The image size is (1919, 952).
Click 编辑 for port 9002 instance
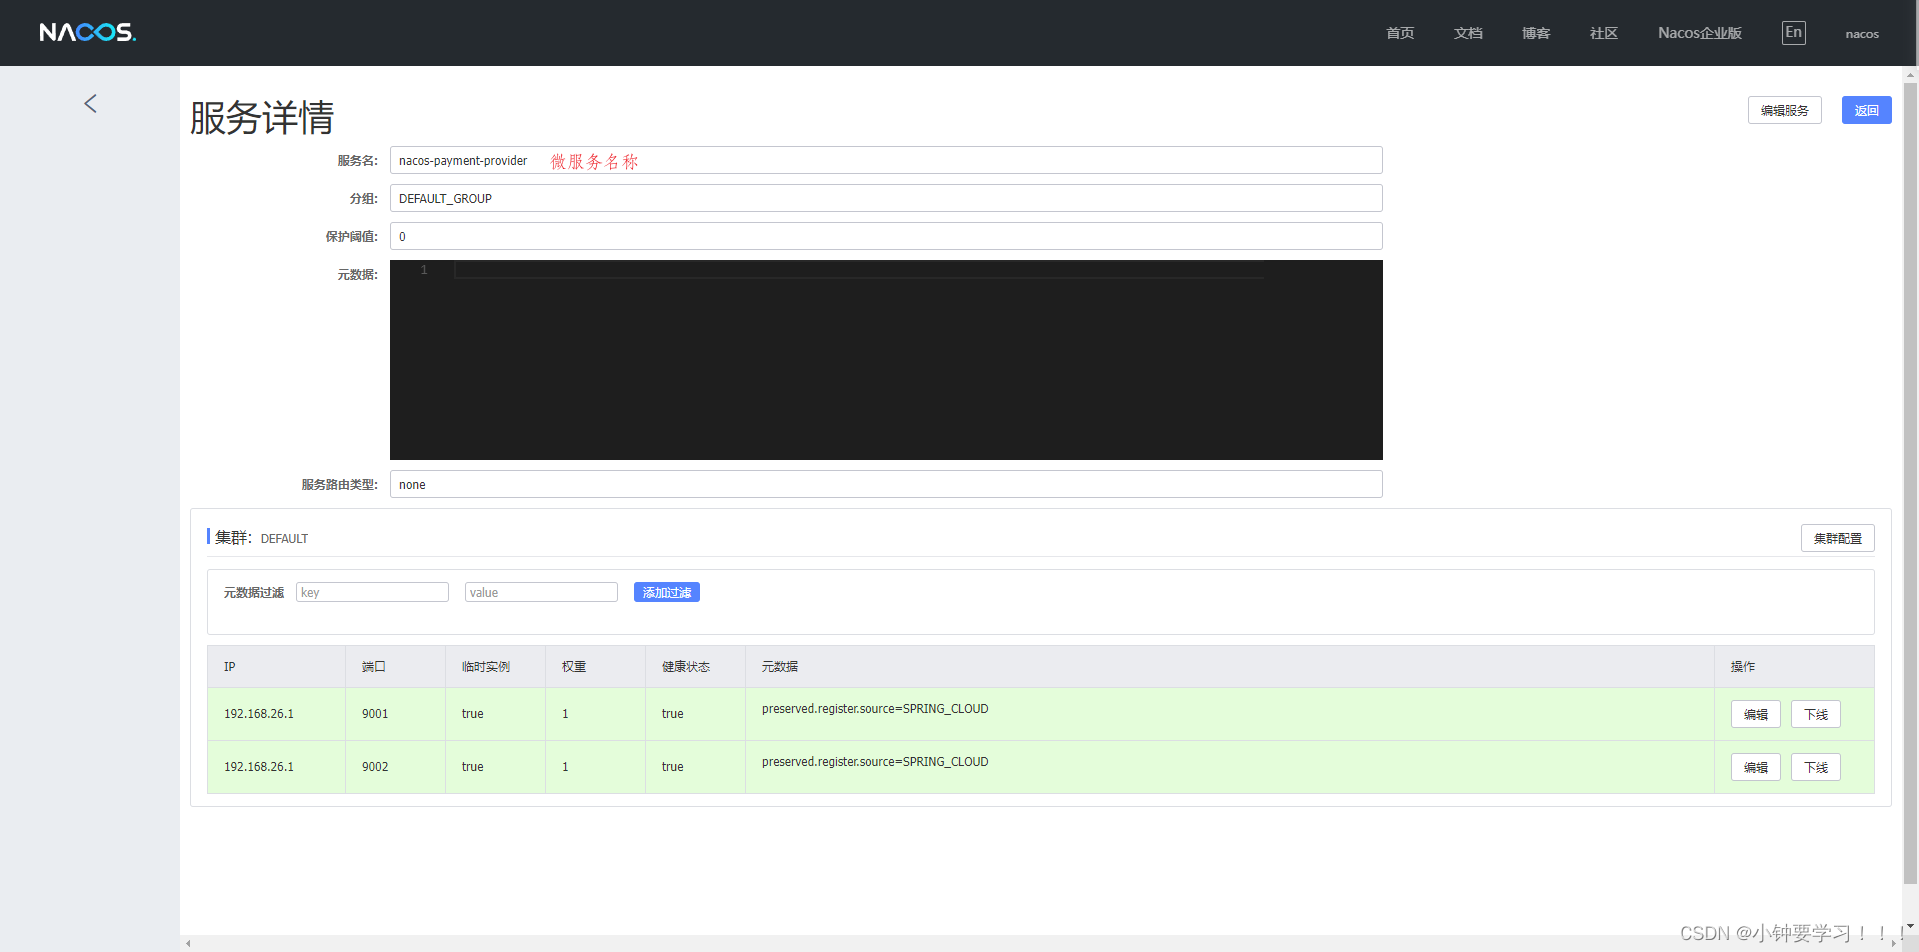1756,767
